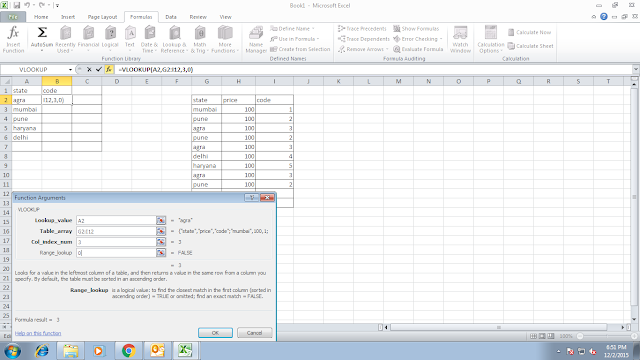Open Recently Used functions

coord(65,39)
